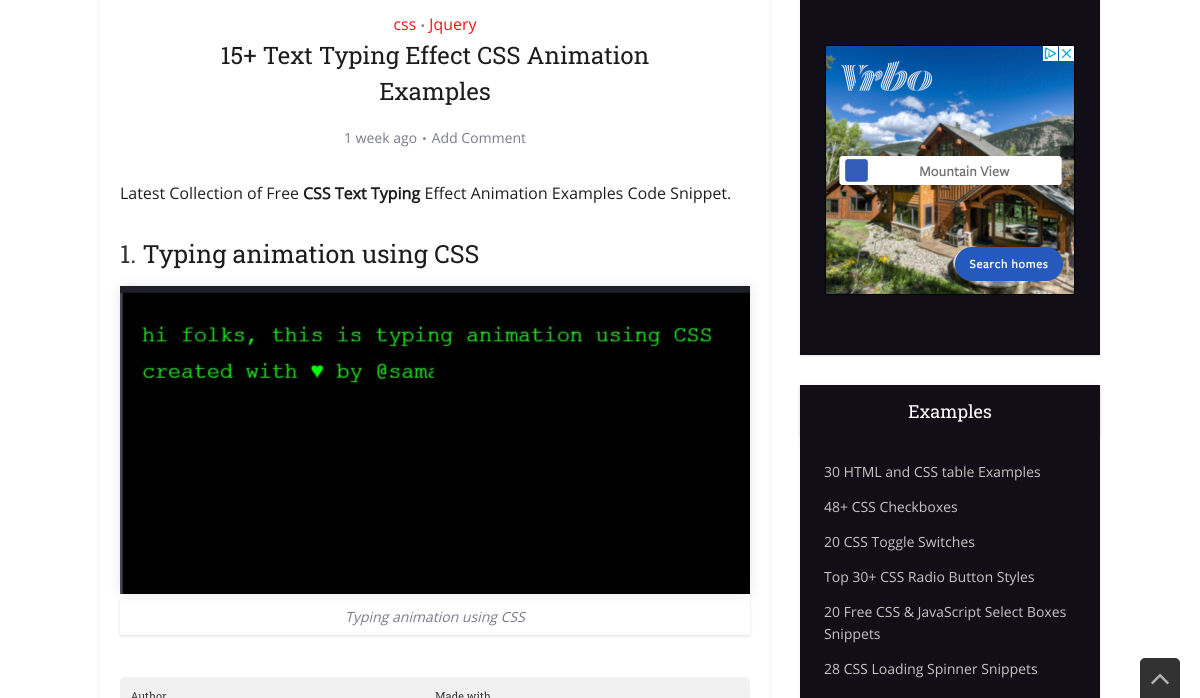Click the Vrbo logo in the ad

click(x=887, y=78)
